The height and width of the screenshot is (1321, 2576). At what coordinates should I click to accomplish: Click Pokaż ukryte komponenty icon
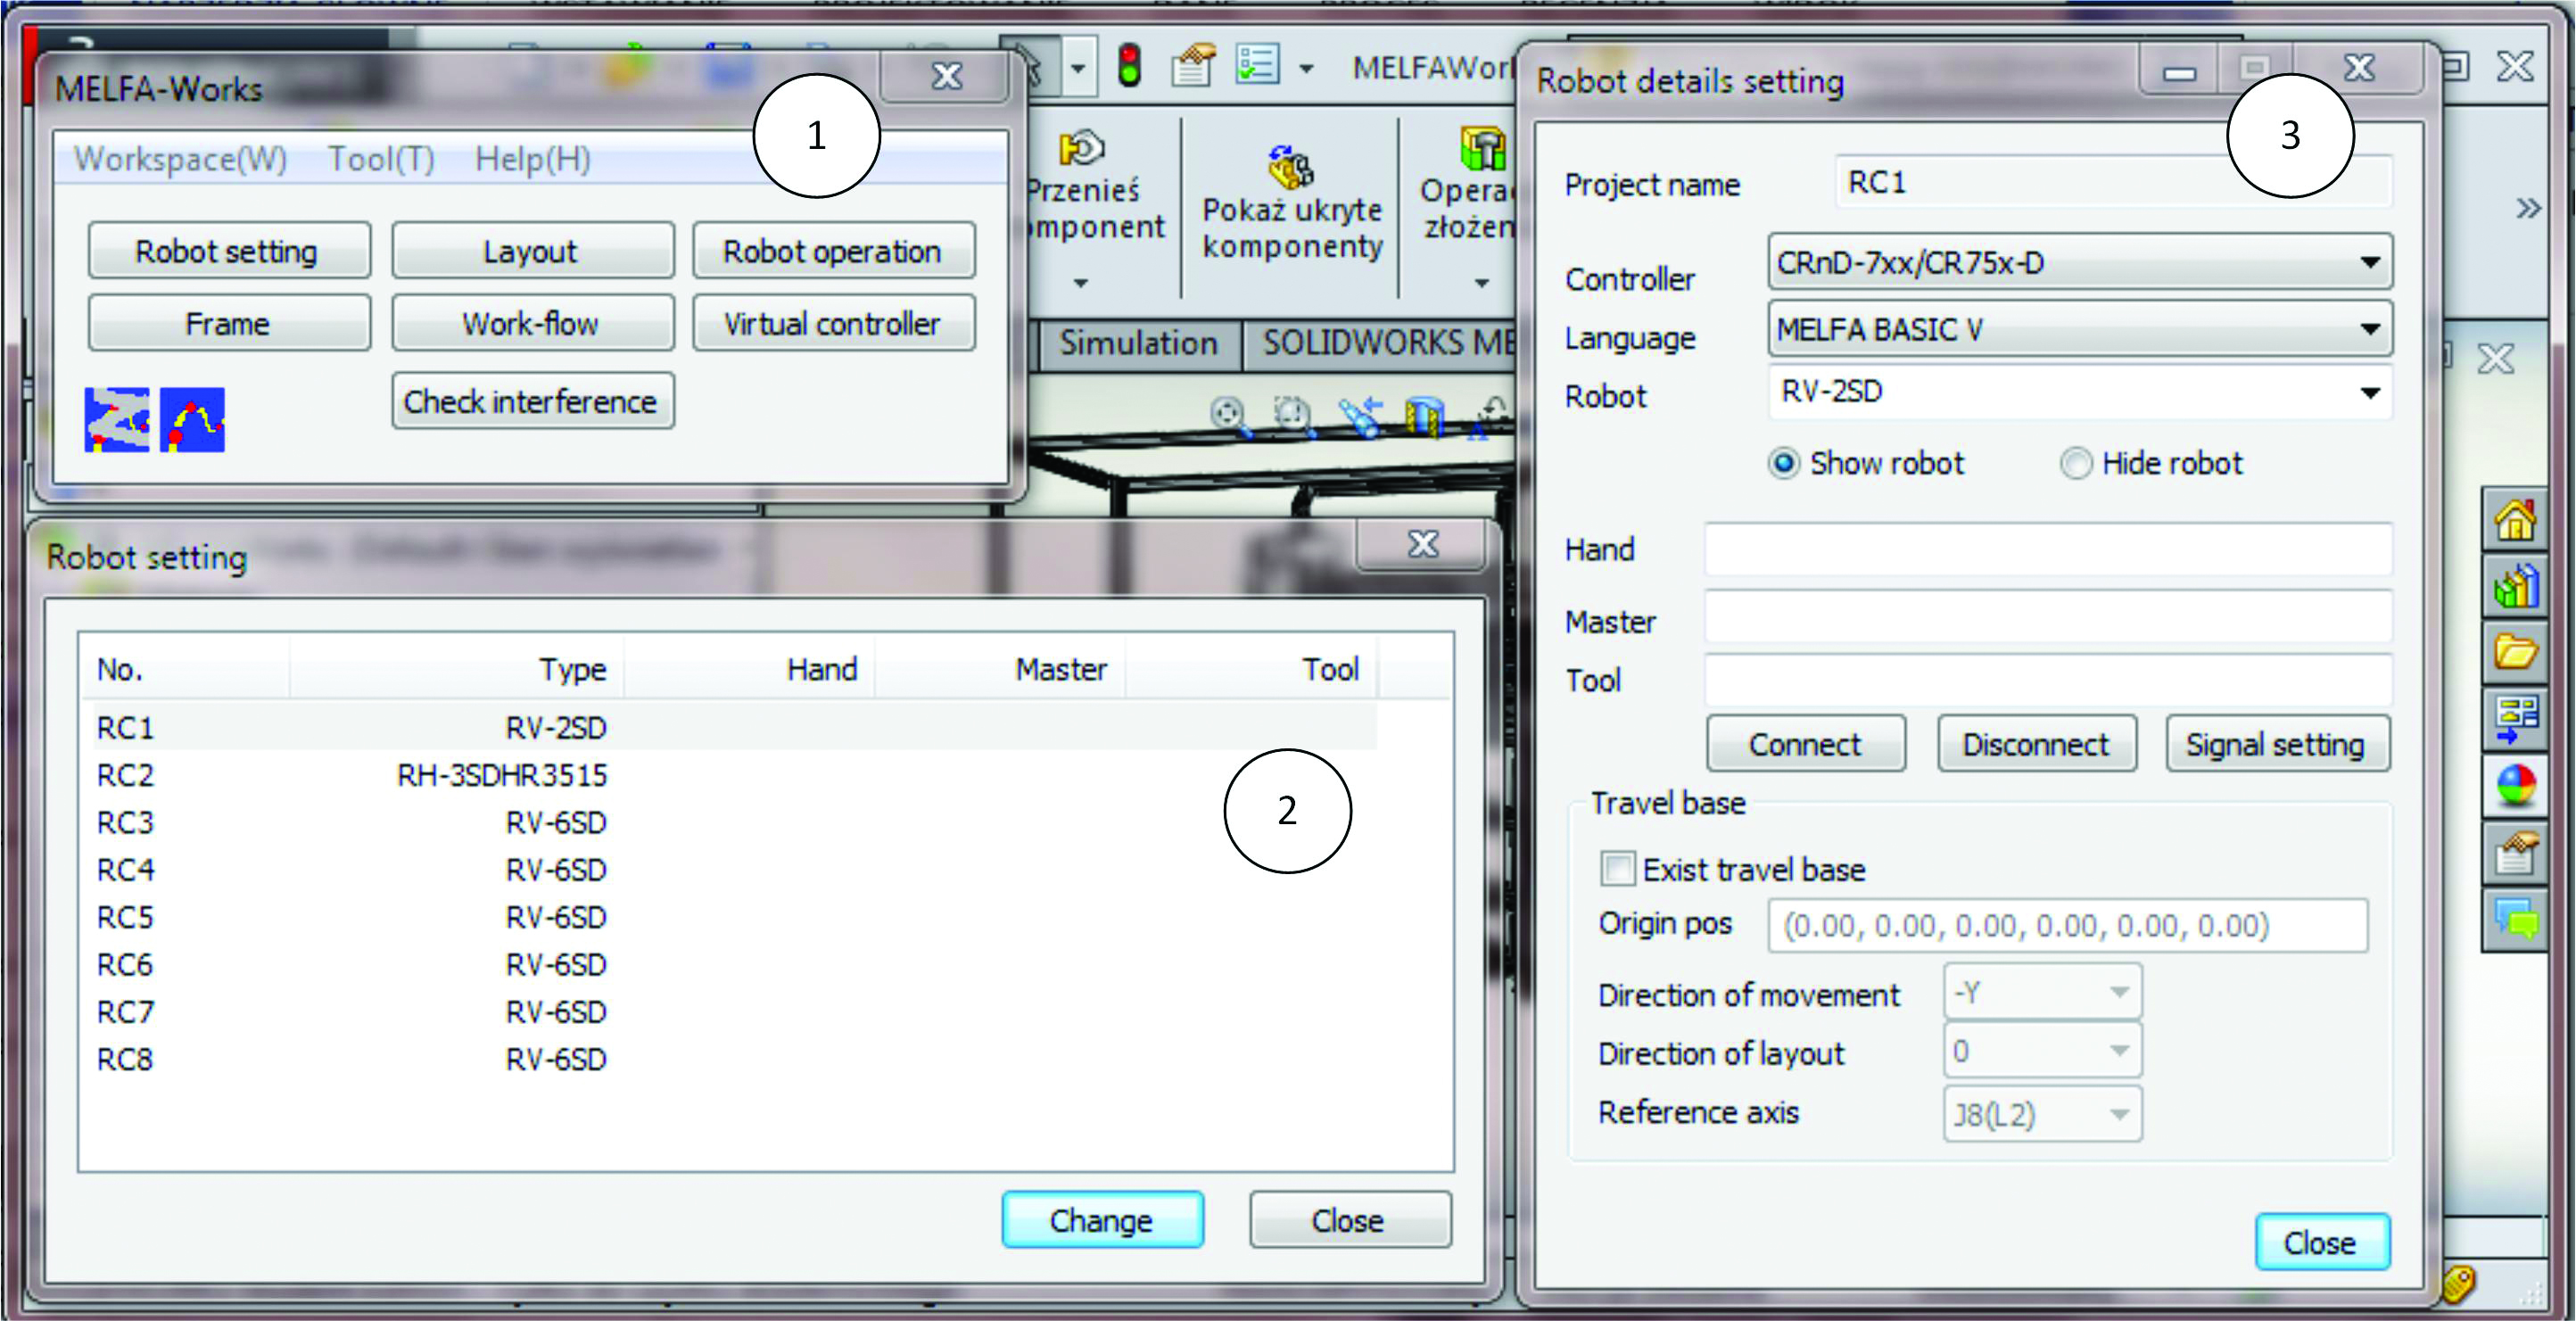tap(1291, 167)
